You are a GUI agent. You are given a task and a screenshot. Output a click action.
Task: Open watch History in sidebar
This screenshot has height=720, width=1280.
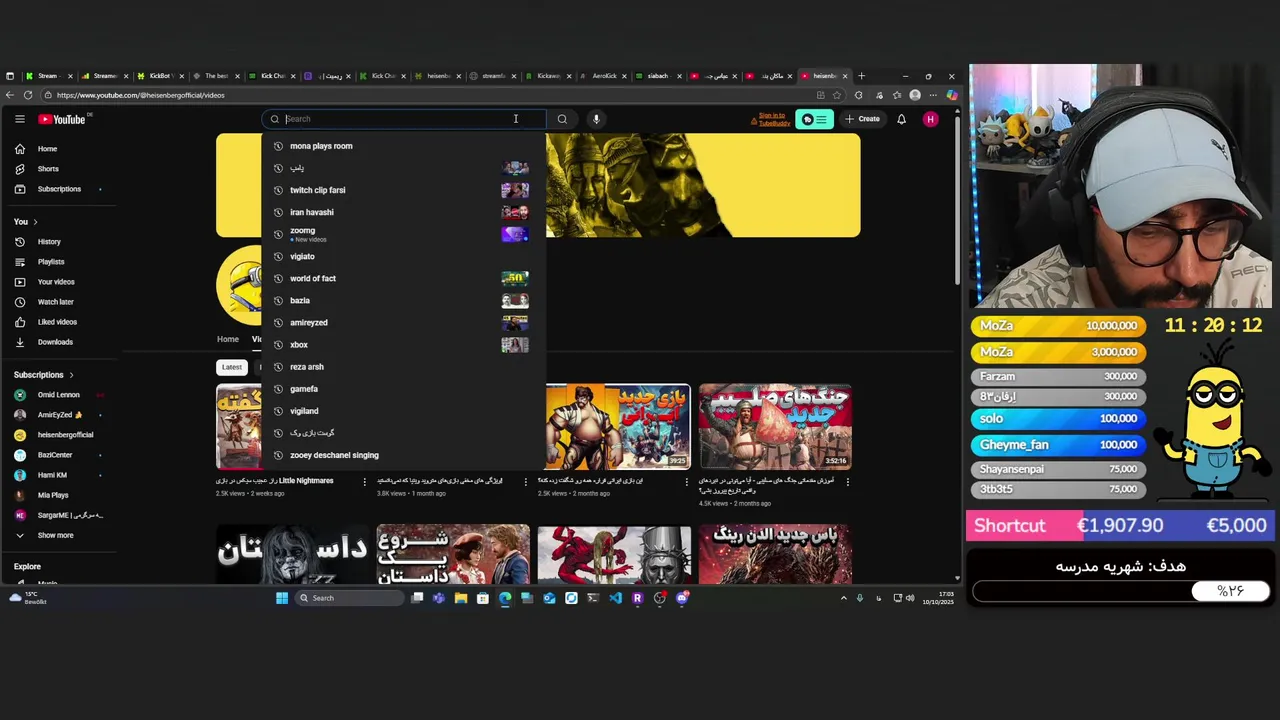[49, 242]
